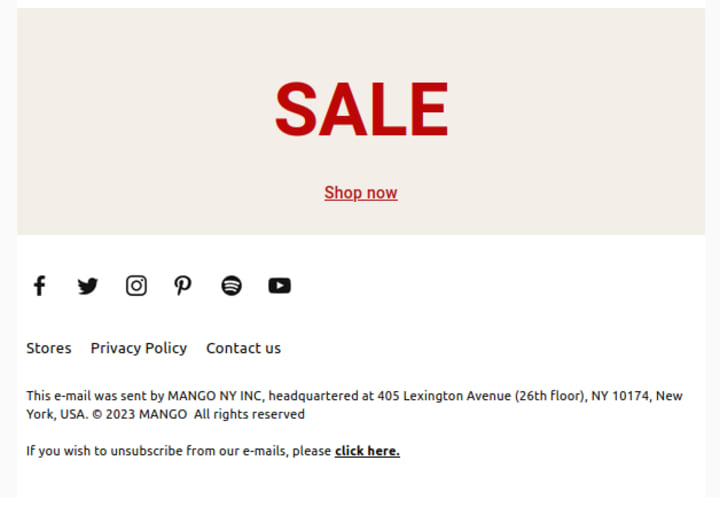This screenshot has width=720, height=515.
Task: Click the 405 Lexington Avenue address text
Action: (x=444, y=396)
